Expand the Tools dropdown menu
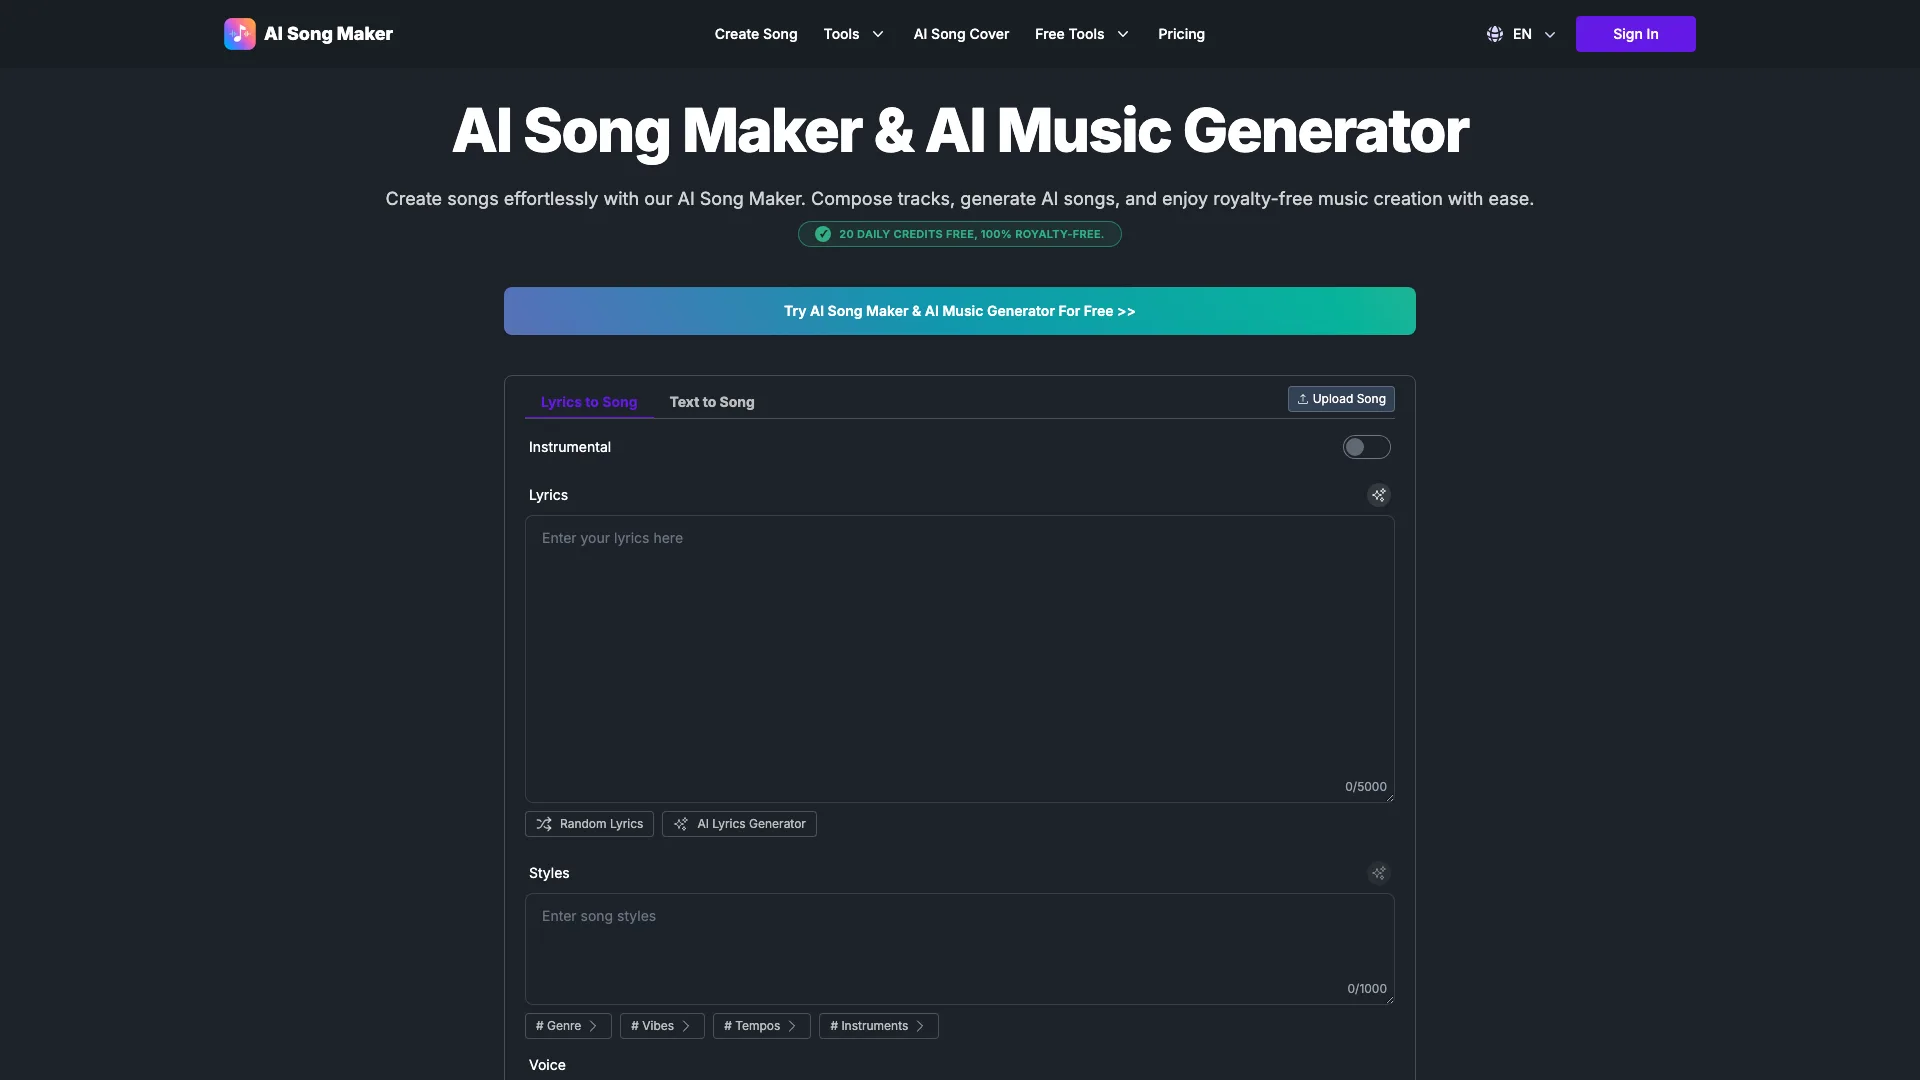Image resolution: width=1920 pixels, height=1080 pixels. pyautogui.click(x=853, y=34)
